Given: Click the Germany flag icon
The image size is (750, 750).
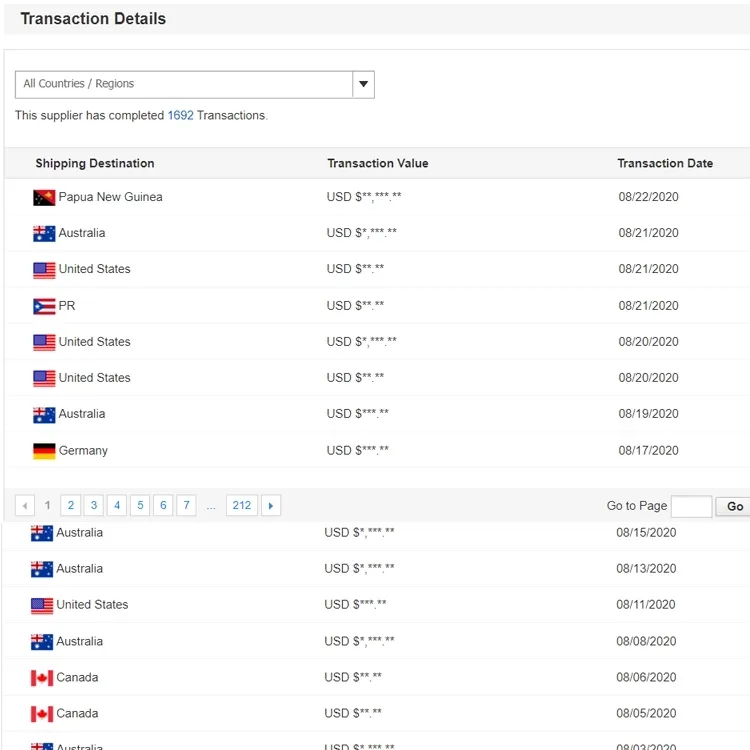Looking at the screenshot, I should click(44, 451).
